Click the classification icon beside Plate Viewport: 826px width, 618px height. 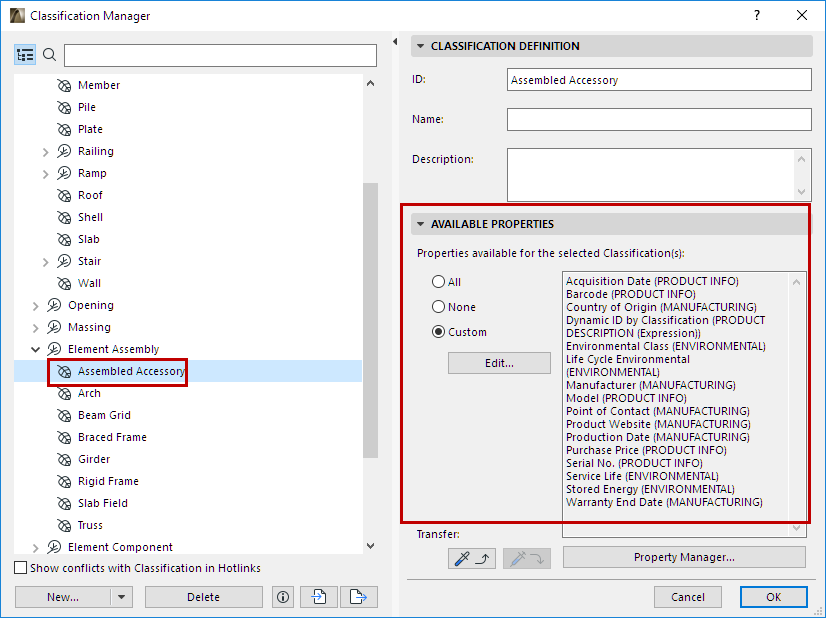click(64, 130)
